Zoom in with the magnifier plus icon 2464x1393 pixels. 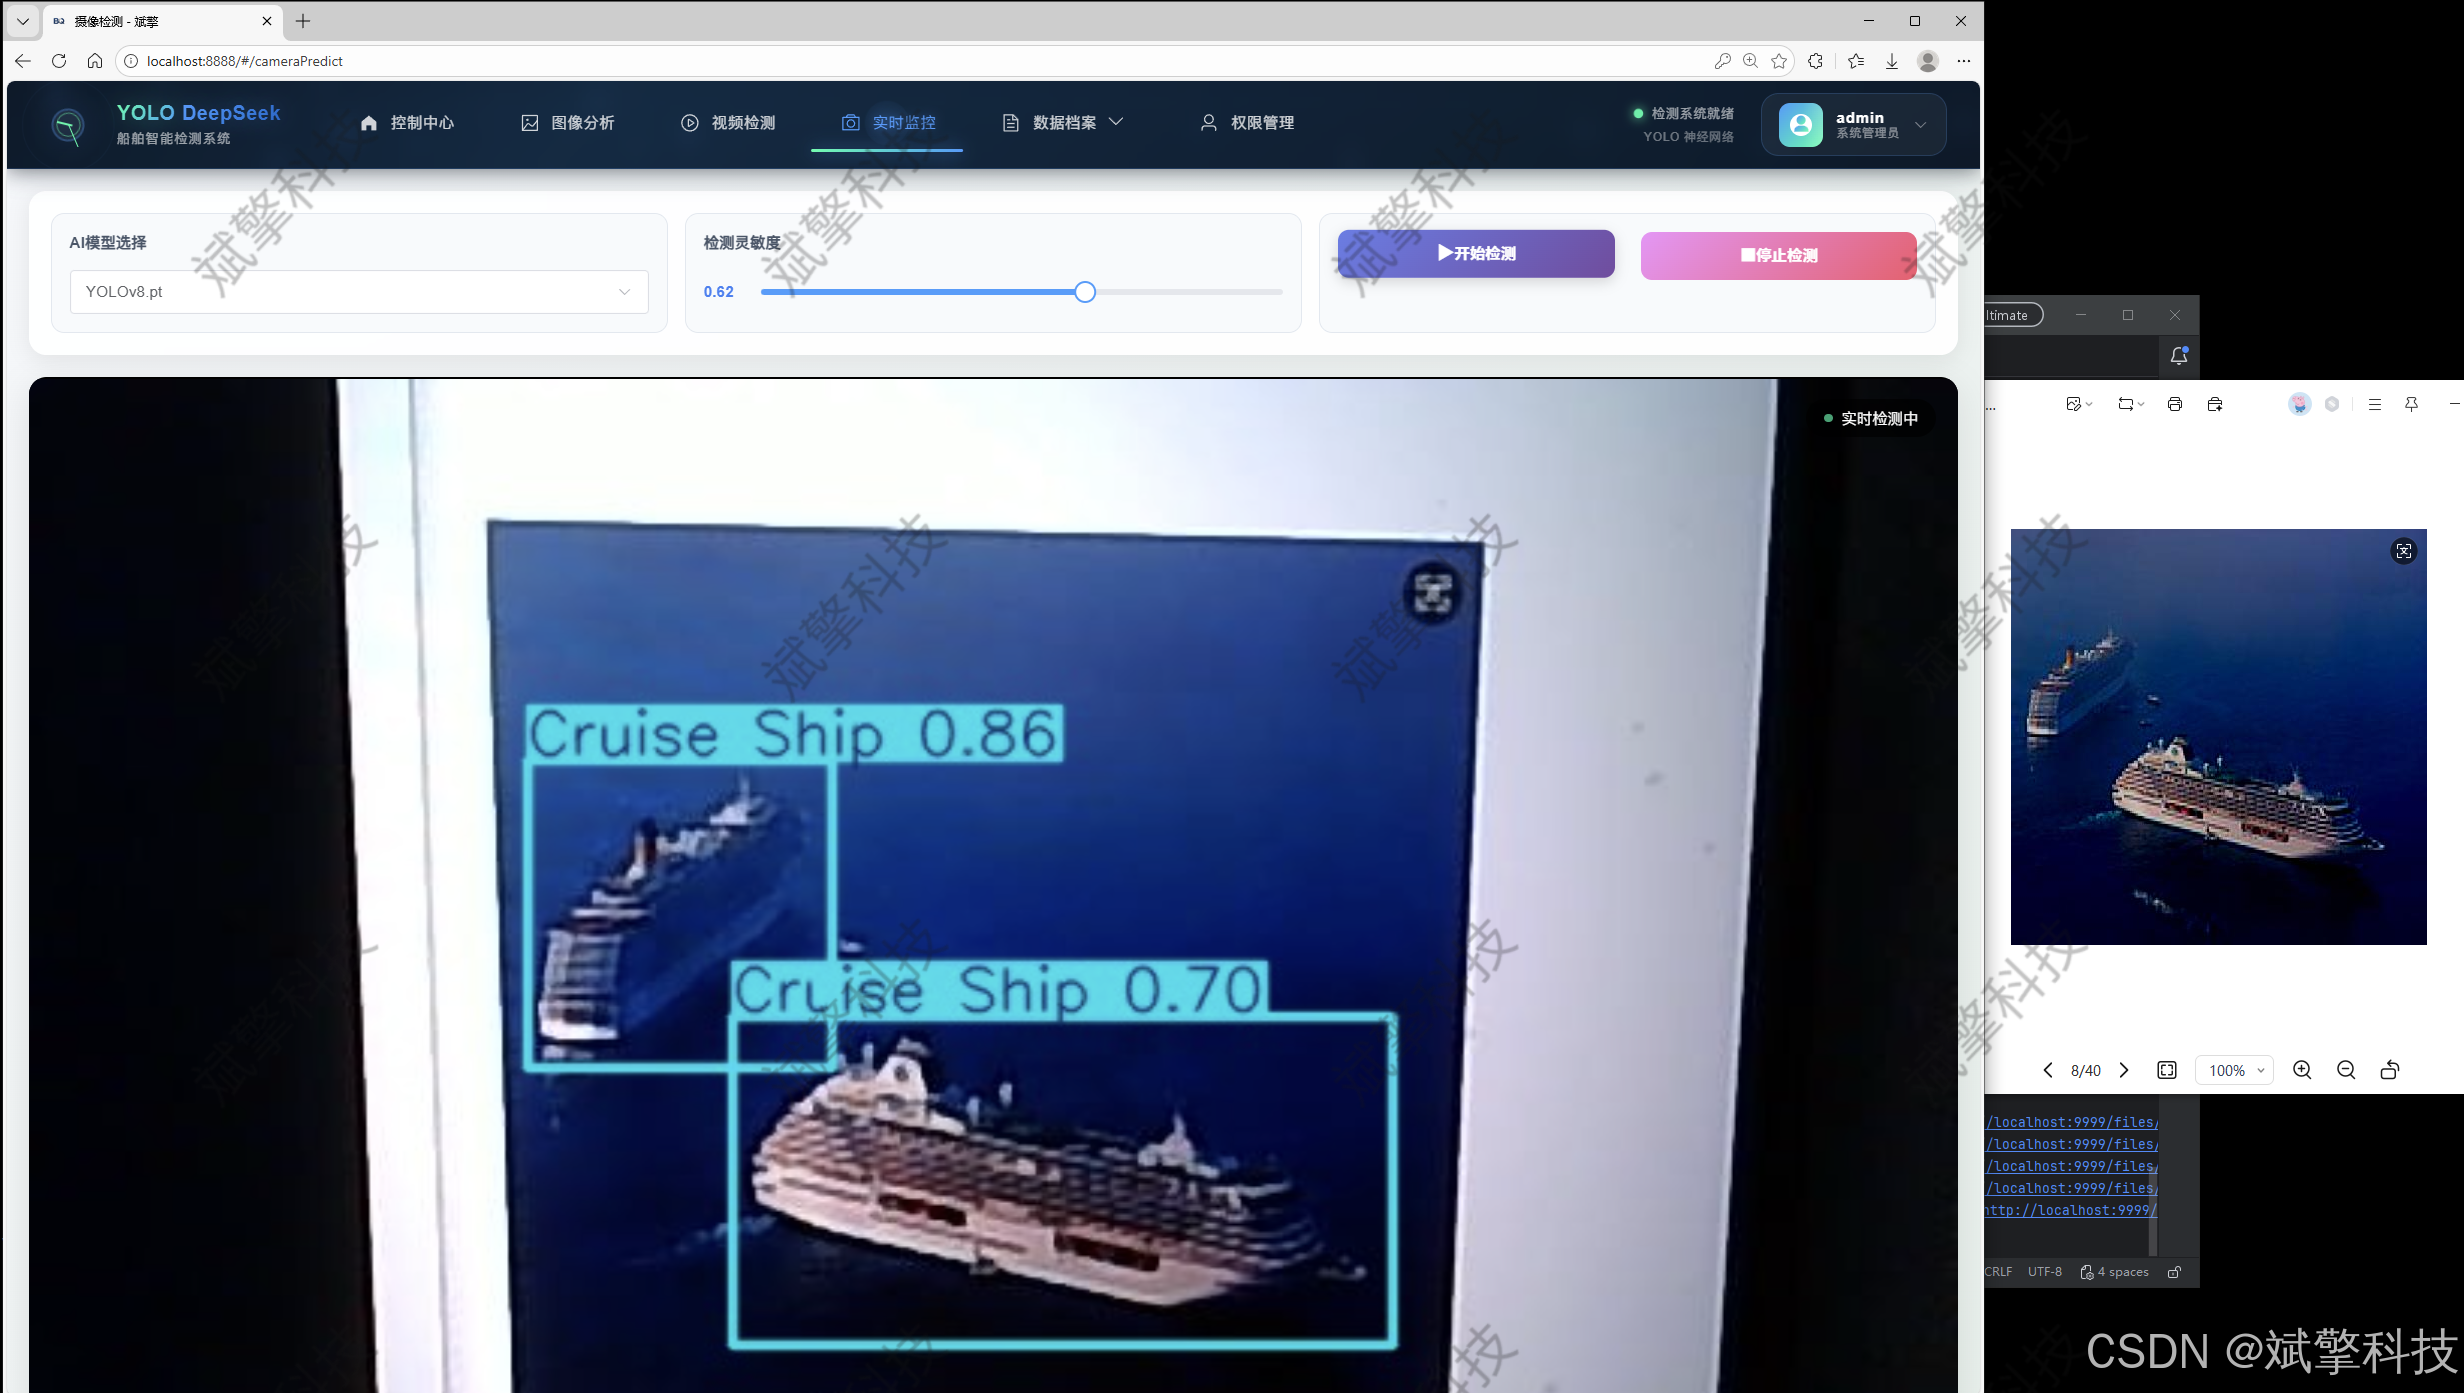pyautogui.click(x=2302, y=1070)
